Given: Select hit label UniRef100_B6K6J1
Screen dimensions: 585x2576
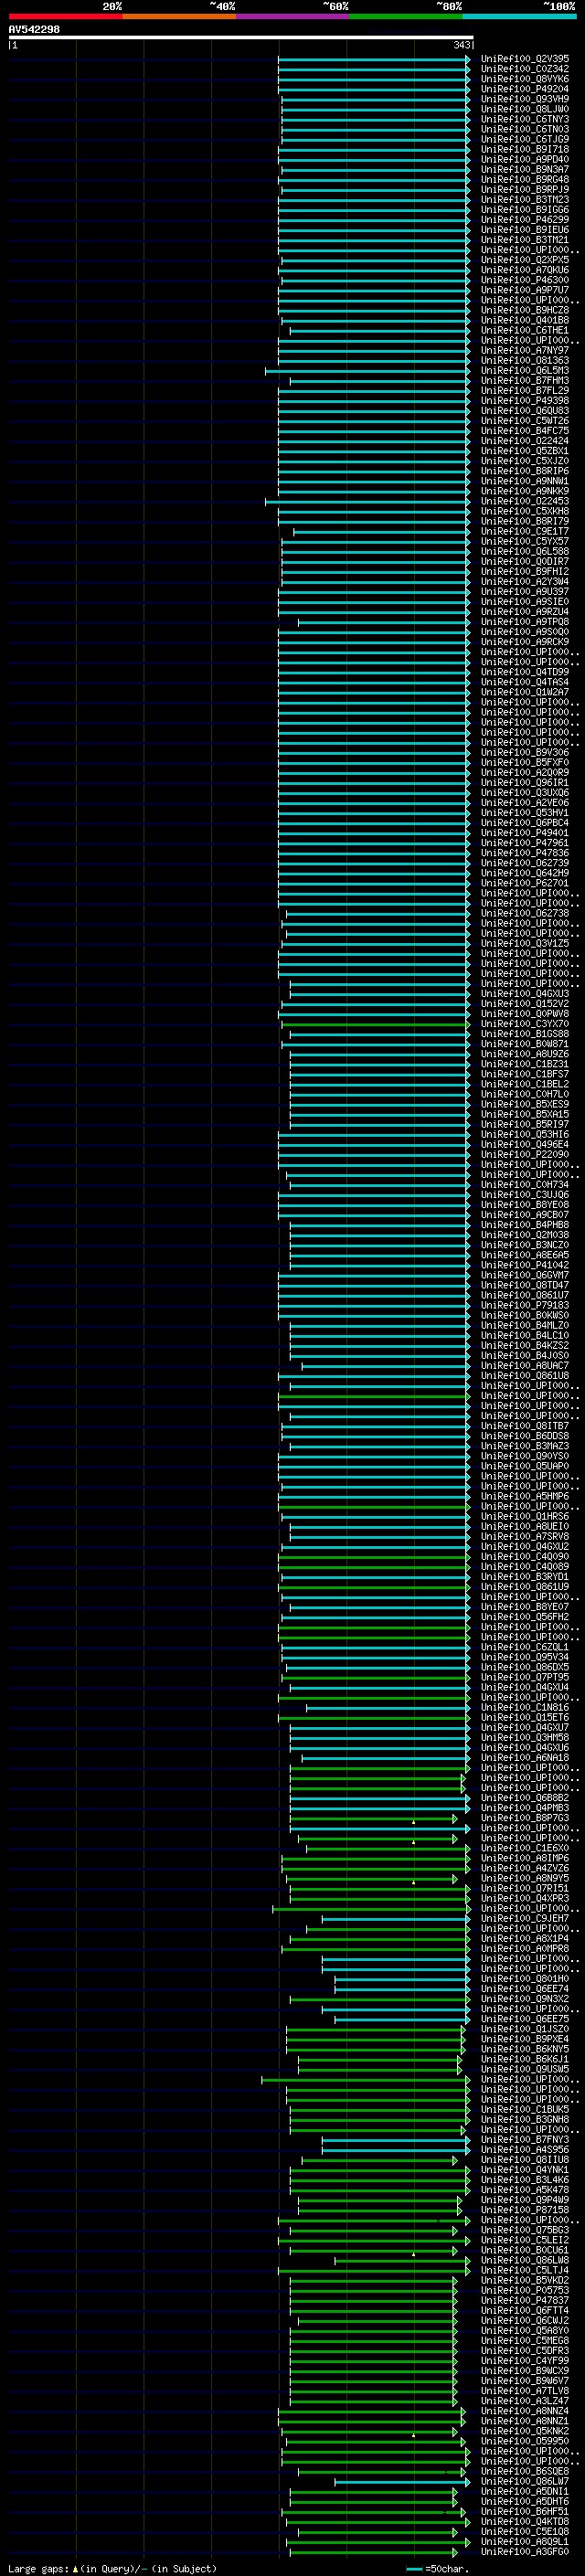Looking at the screenshot, I should point(525,2059).
